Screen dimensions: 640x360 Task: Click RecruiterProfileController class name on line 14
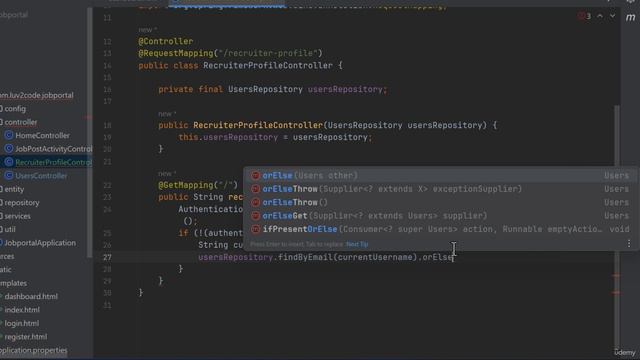(x=268, y=66)
